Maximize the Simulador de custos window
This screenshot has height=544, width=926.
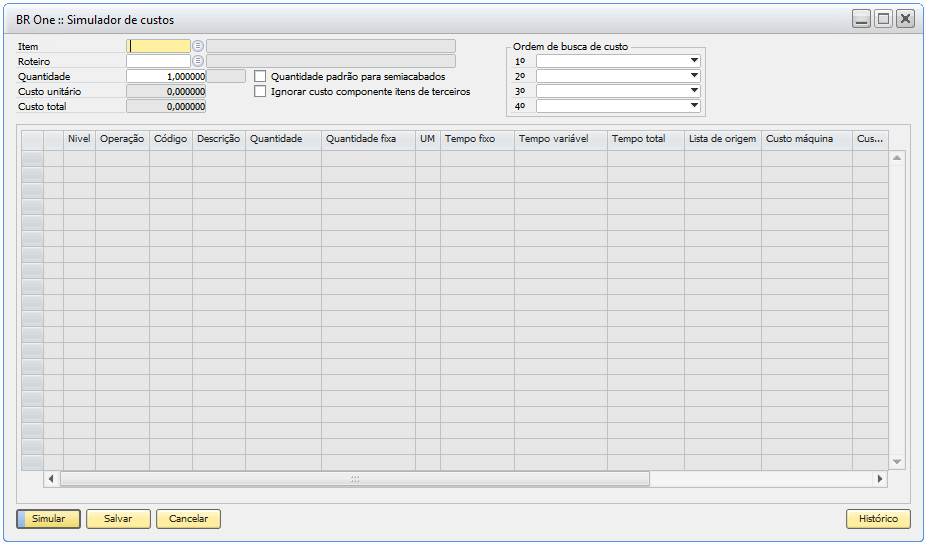[x=883, y=19]
